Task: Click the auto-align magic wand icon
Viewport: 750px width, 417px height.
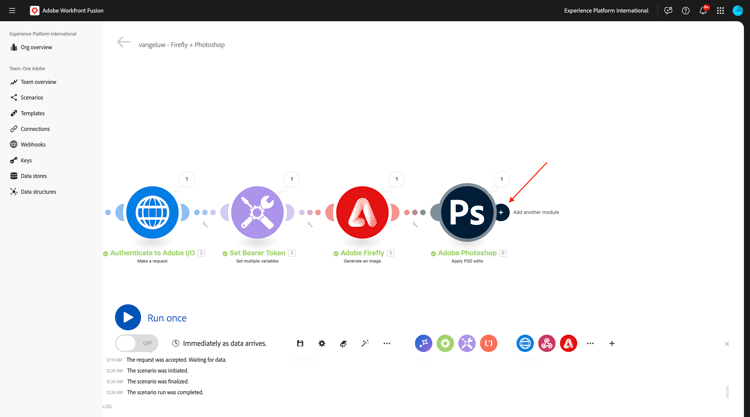Action: 365,343
